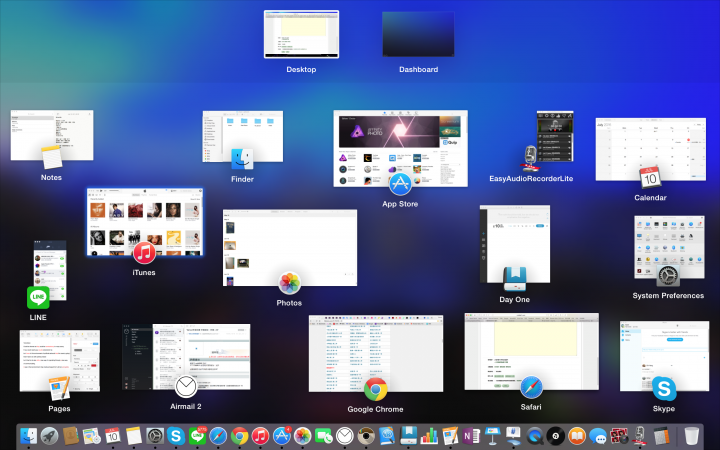
Task: Open the Maps icon in the dock
Action: click(92, 436)
